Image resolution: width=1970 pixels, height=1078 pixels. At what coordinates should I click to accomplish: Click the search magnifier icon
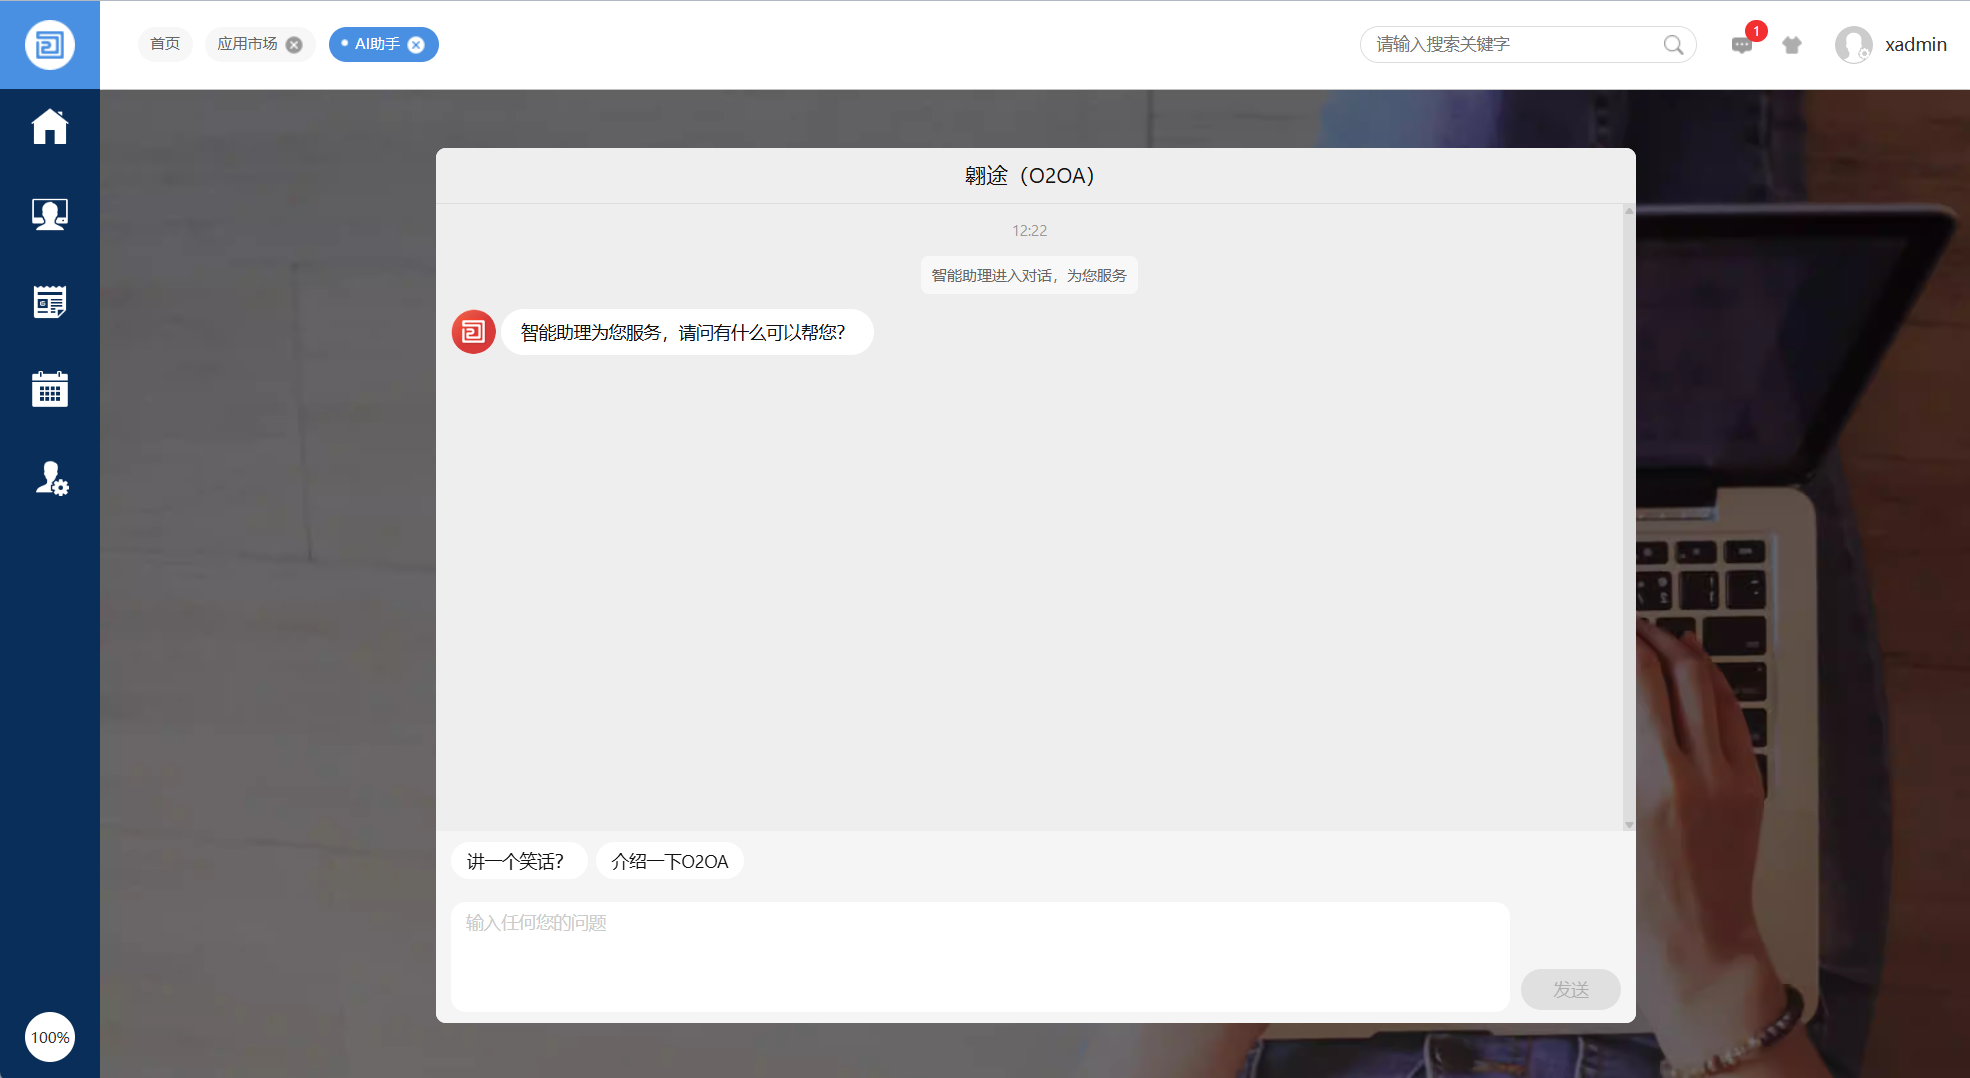coord(1673,45)
